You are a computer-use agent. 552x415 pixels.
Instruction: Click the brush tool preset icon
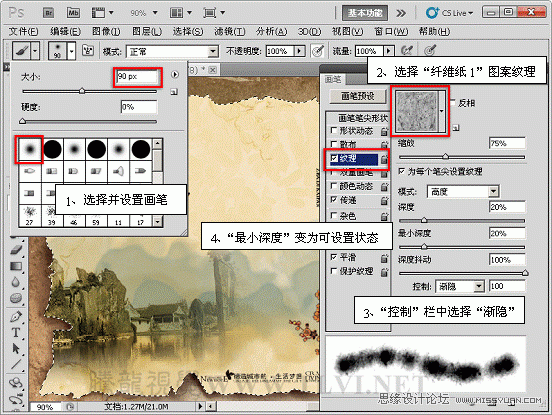21,51
